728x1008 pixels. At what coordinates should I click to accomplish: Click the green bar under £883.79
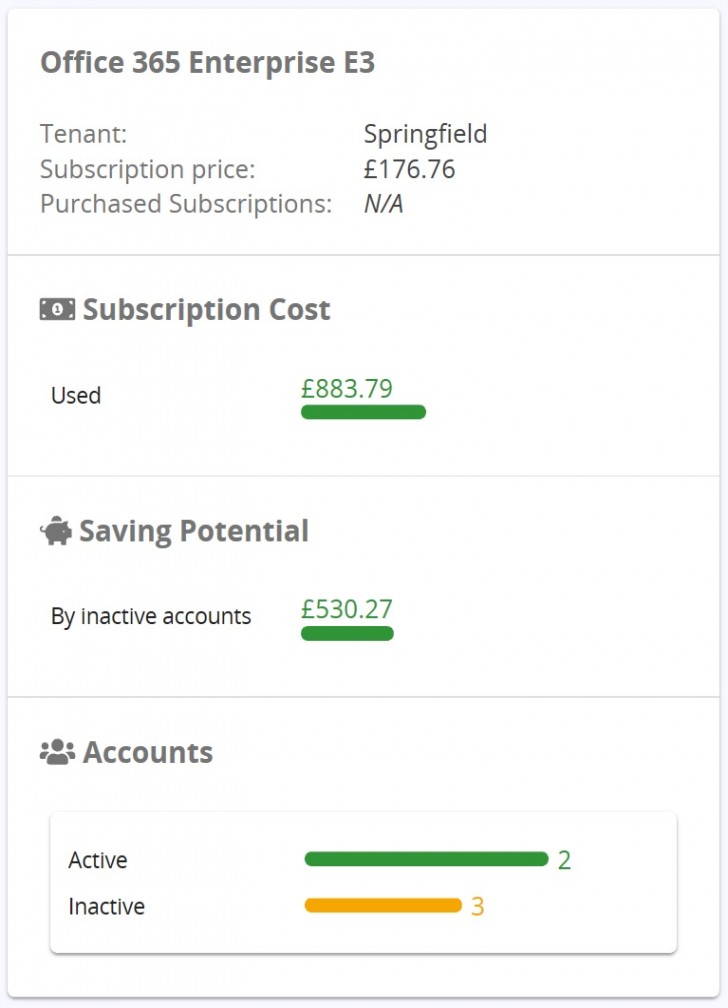pyautogui.click(x=363, y=412)
